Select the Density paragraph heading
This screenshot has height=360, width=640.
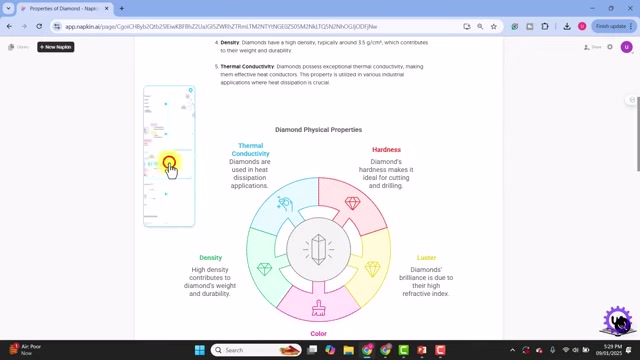[x=230, y=42]
